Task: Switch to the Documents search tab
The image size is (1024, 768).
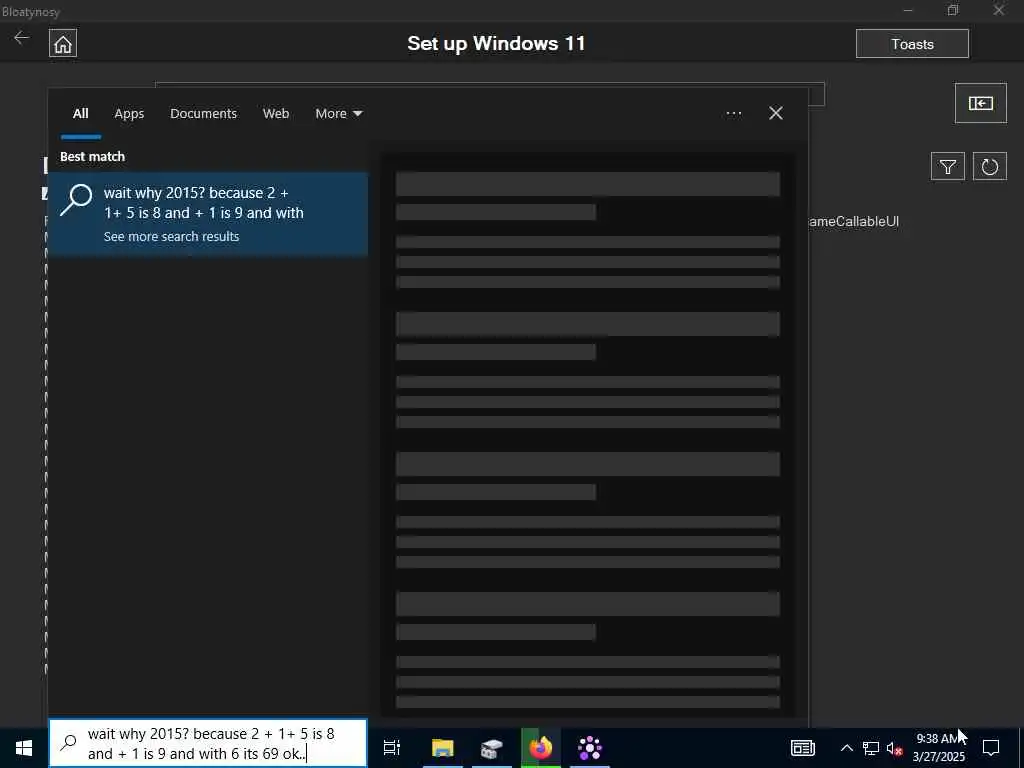Action: (x=203, y=114)
